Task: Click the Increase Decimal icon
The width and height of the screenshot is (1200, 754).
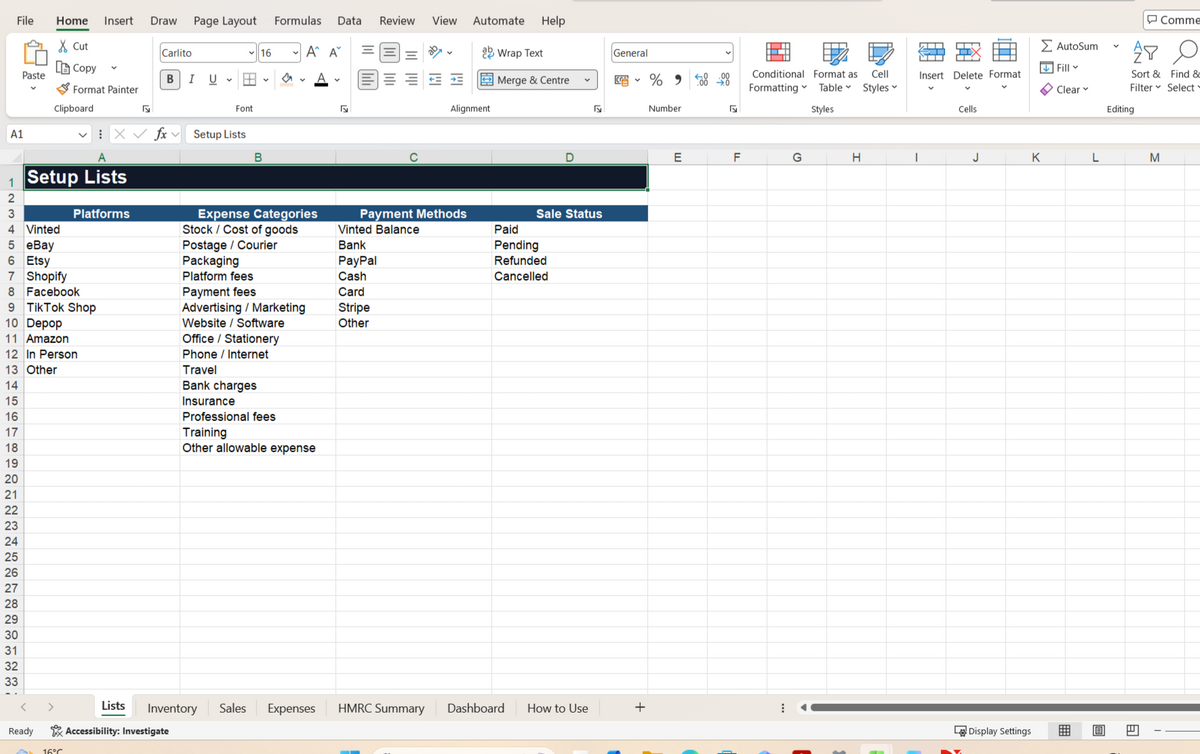Action: tap(702, 80)
